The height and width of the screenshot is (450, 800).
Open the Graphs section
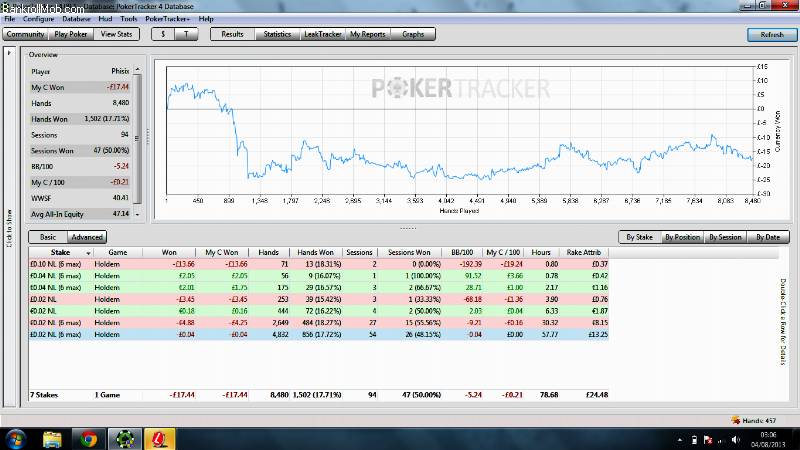pyautogui.click(x=413, y=34)
